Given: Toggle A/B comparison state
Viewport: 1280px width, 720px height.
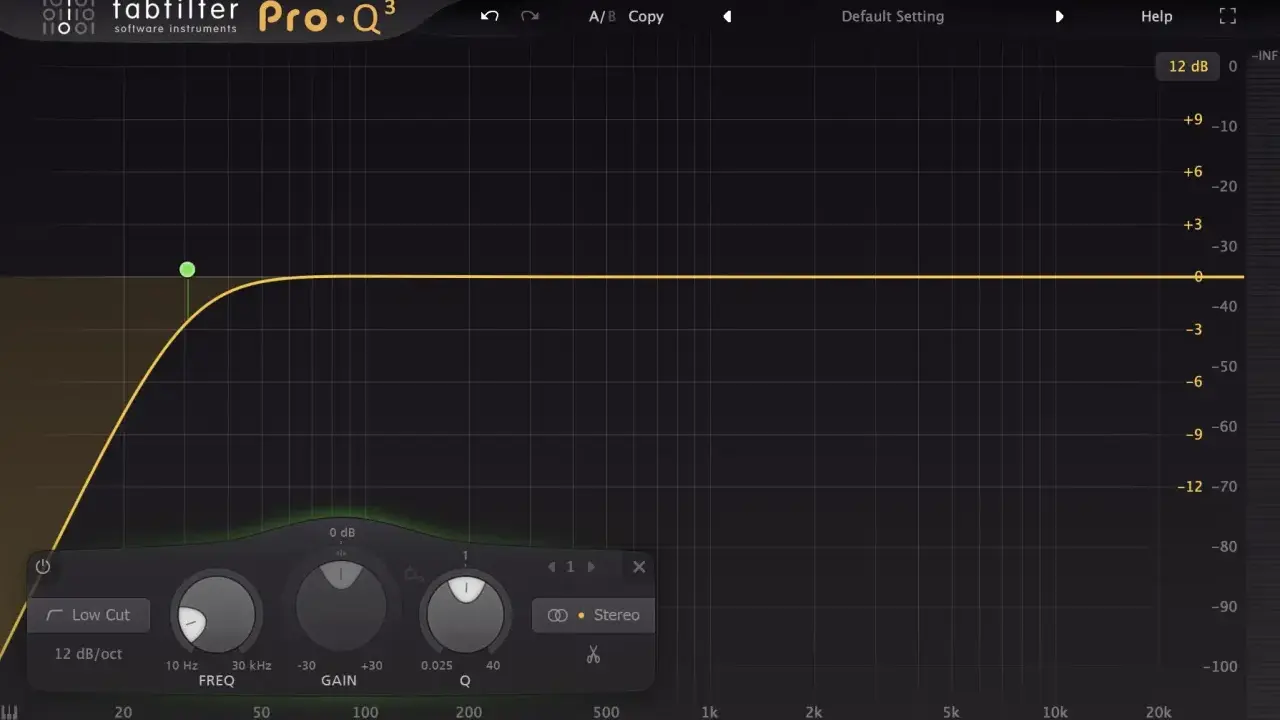Looking at the screenshot, I should pyautogui.click(x=602, y=16).
